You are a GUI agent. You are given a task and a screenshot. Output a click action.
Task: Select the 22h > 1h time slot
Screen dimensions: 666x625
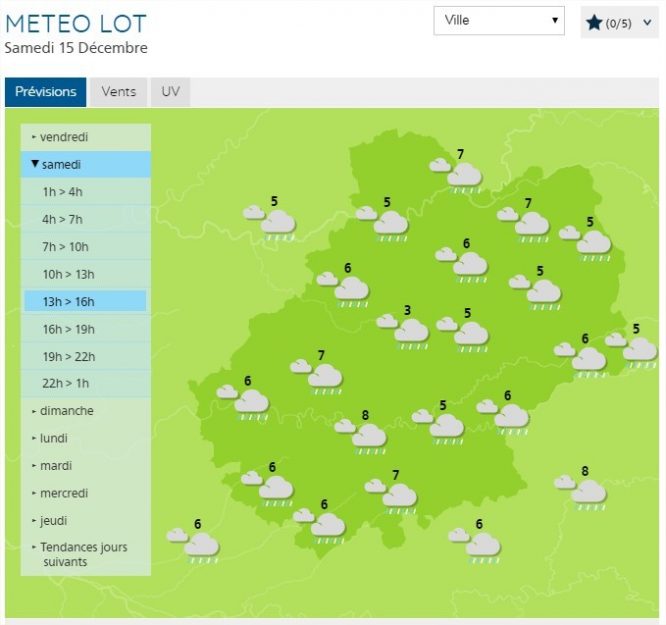[86, 383]
